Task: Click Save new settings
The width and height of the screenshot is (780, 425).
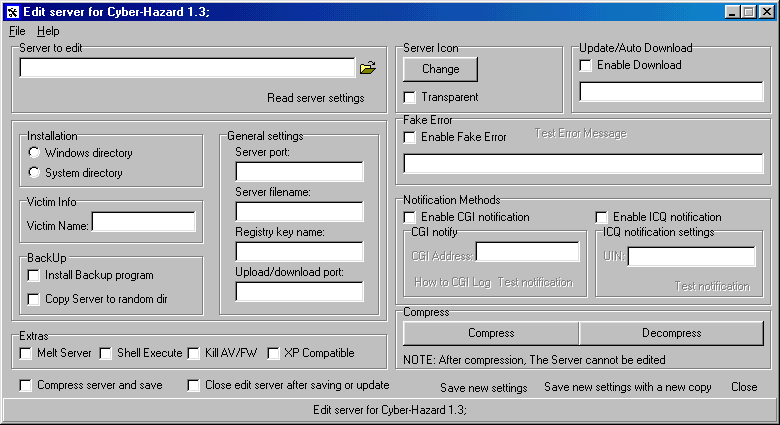Action: pyautogui.click(x=483, y=388)
